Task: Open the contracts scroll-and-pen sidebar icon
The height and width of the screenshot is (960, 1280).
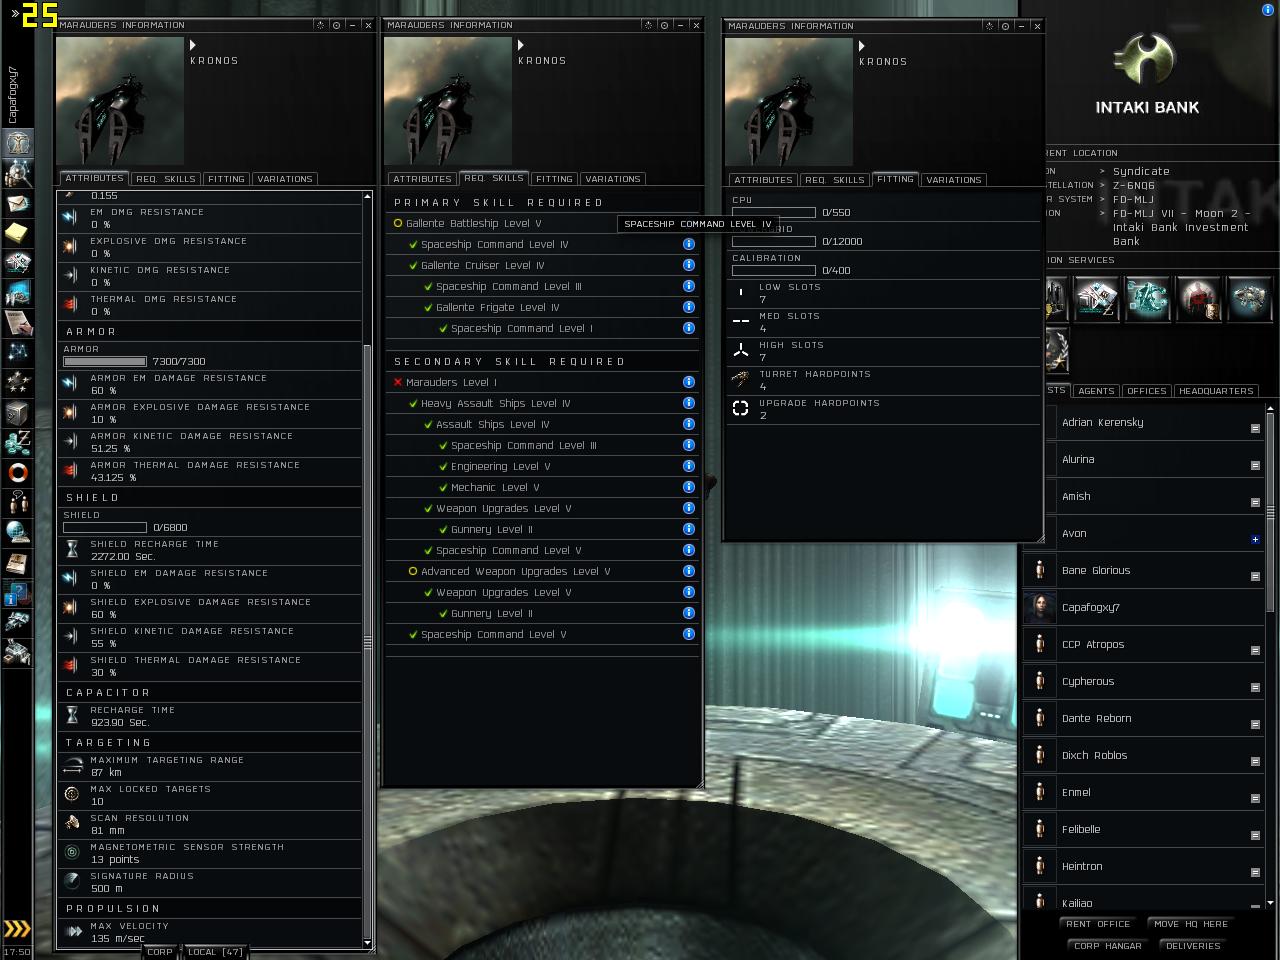Action: pos(18,323)
